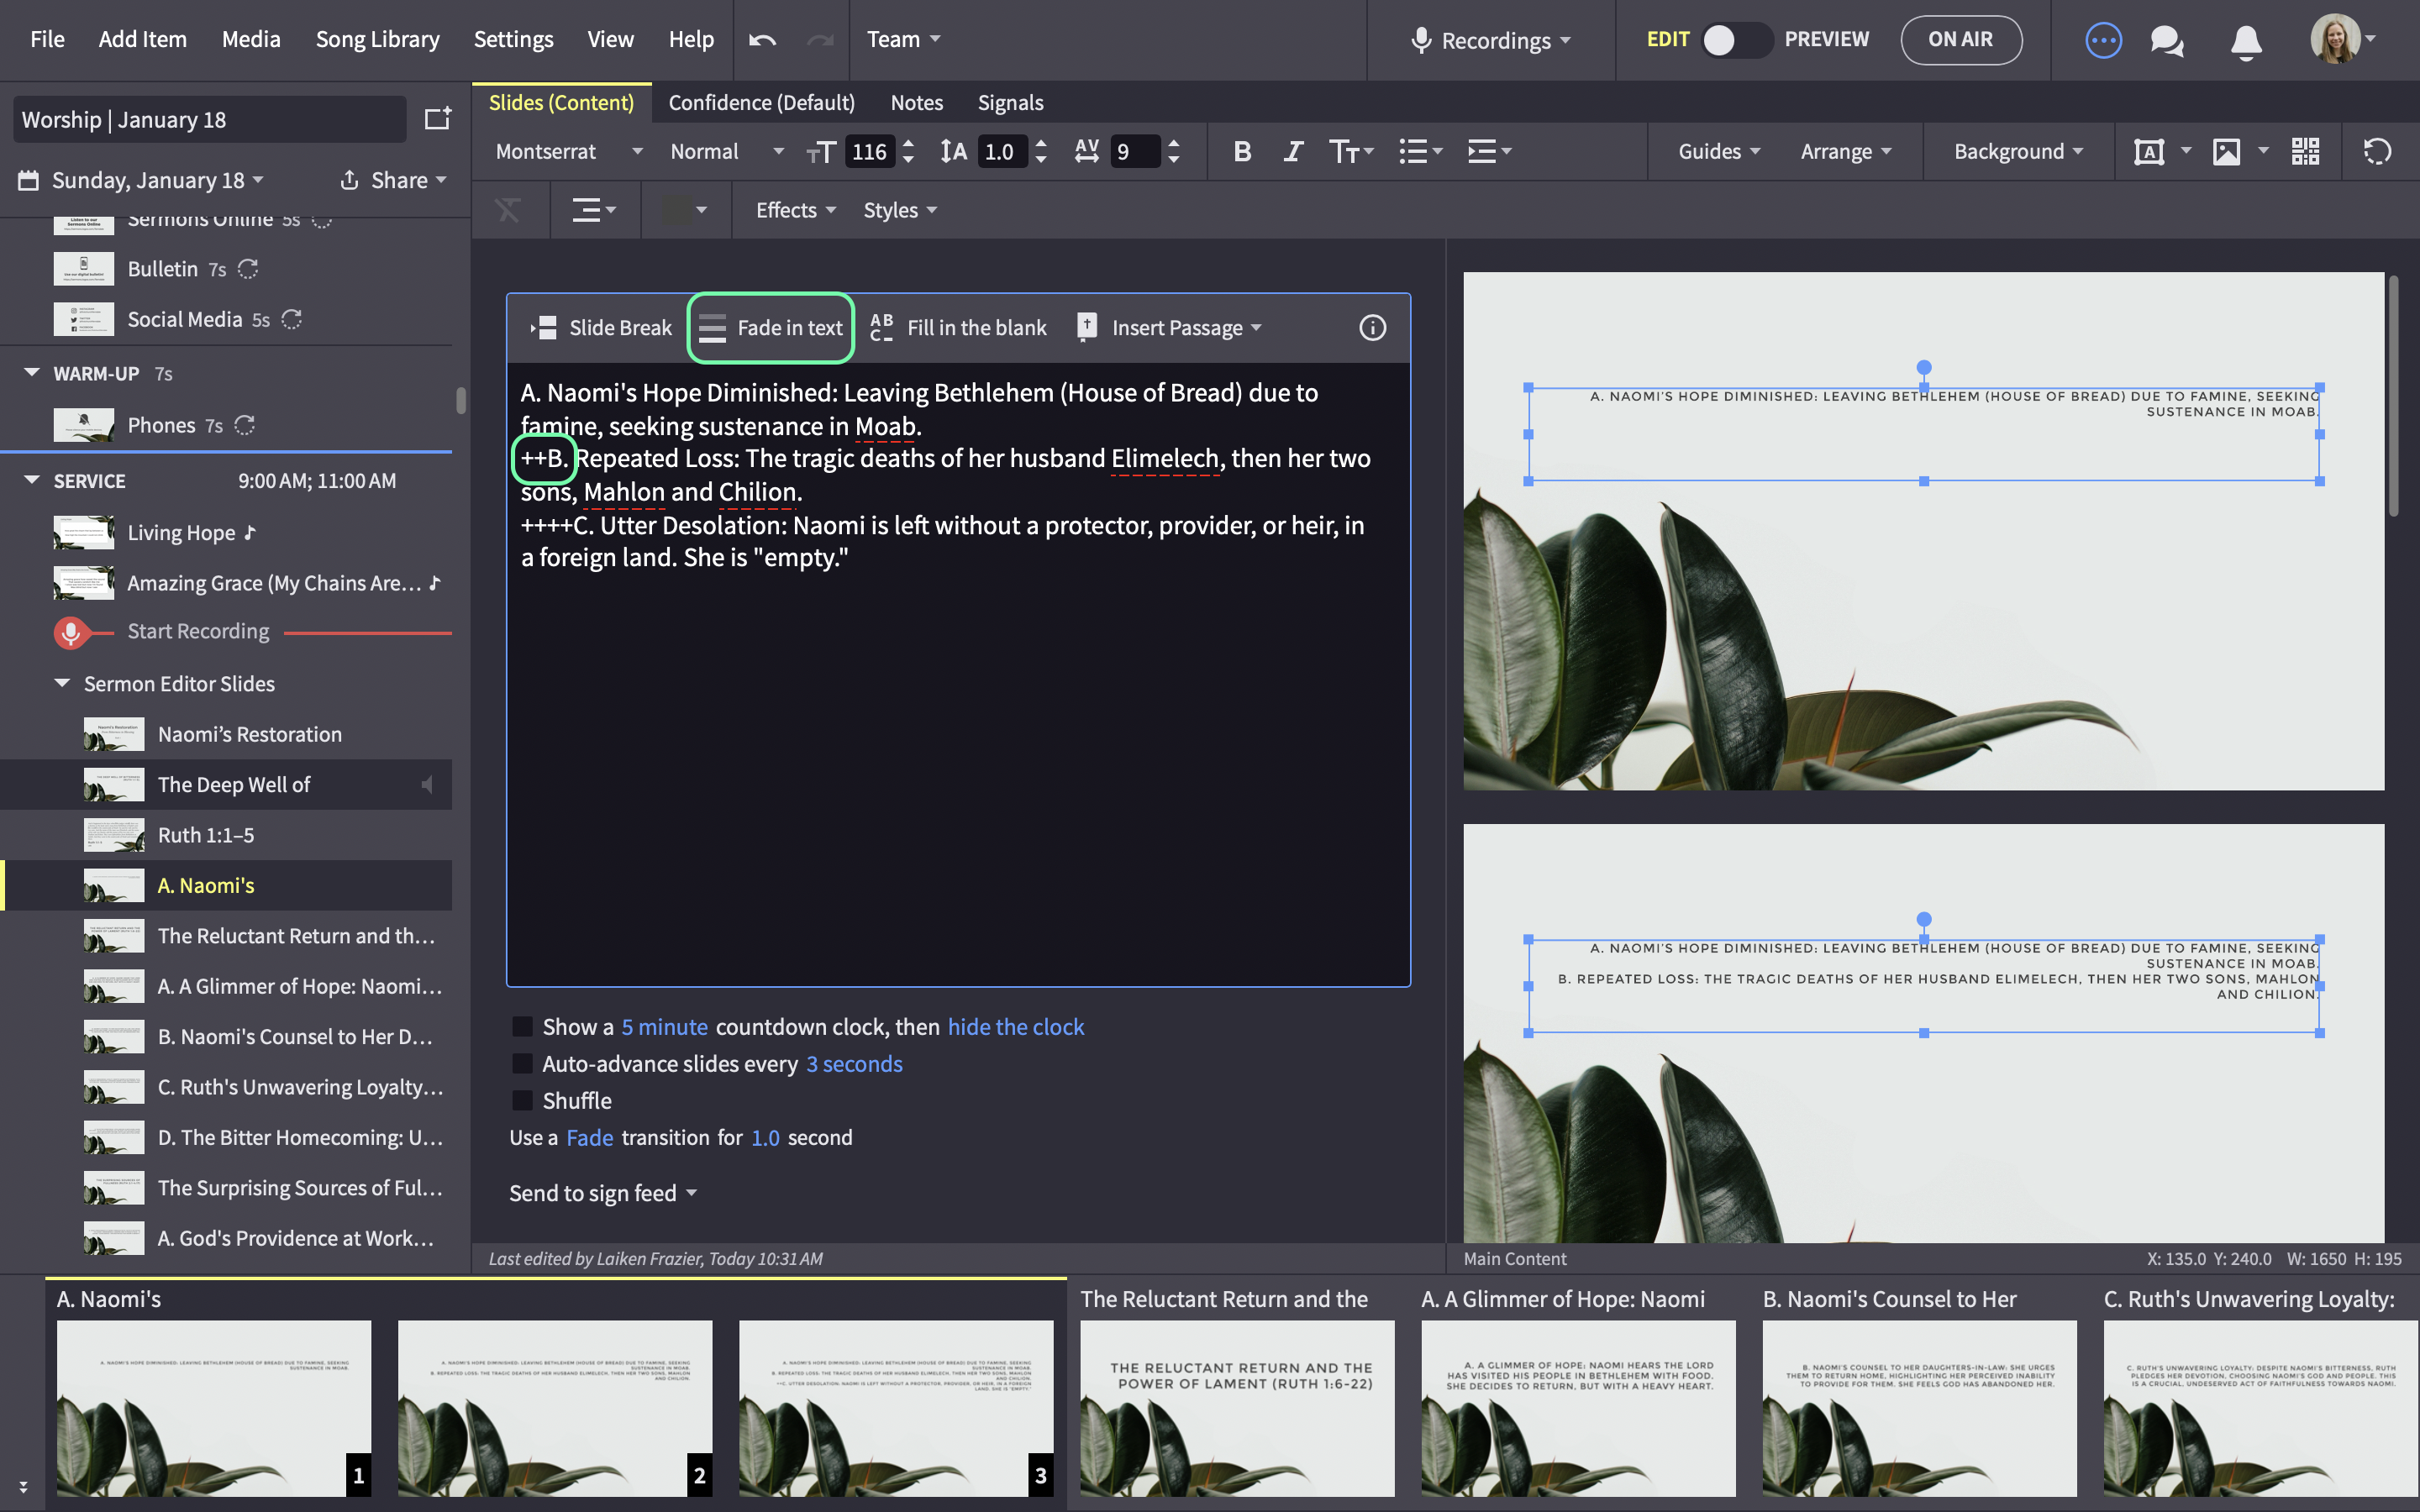Click the text box frame icon
This screenshot has width=2420, height=1512.
2149,151
